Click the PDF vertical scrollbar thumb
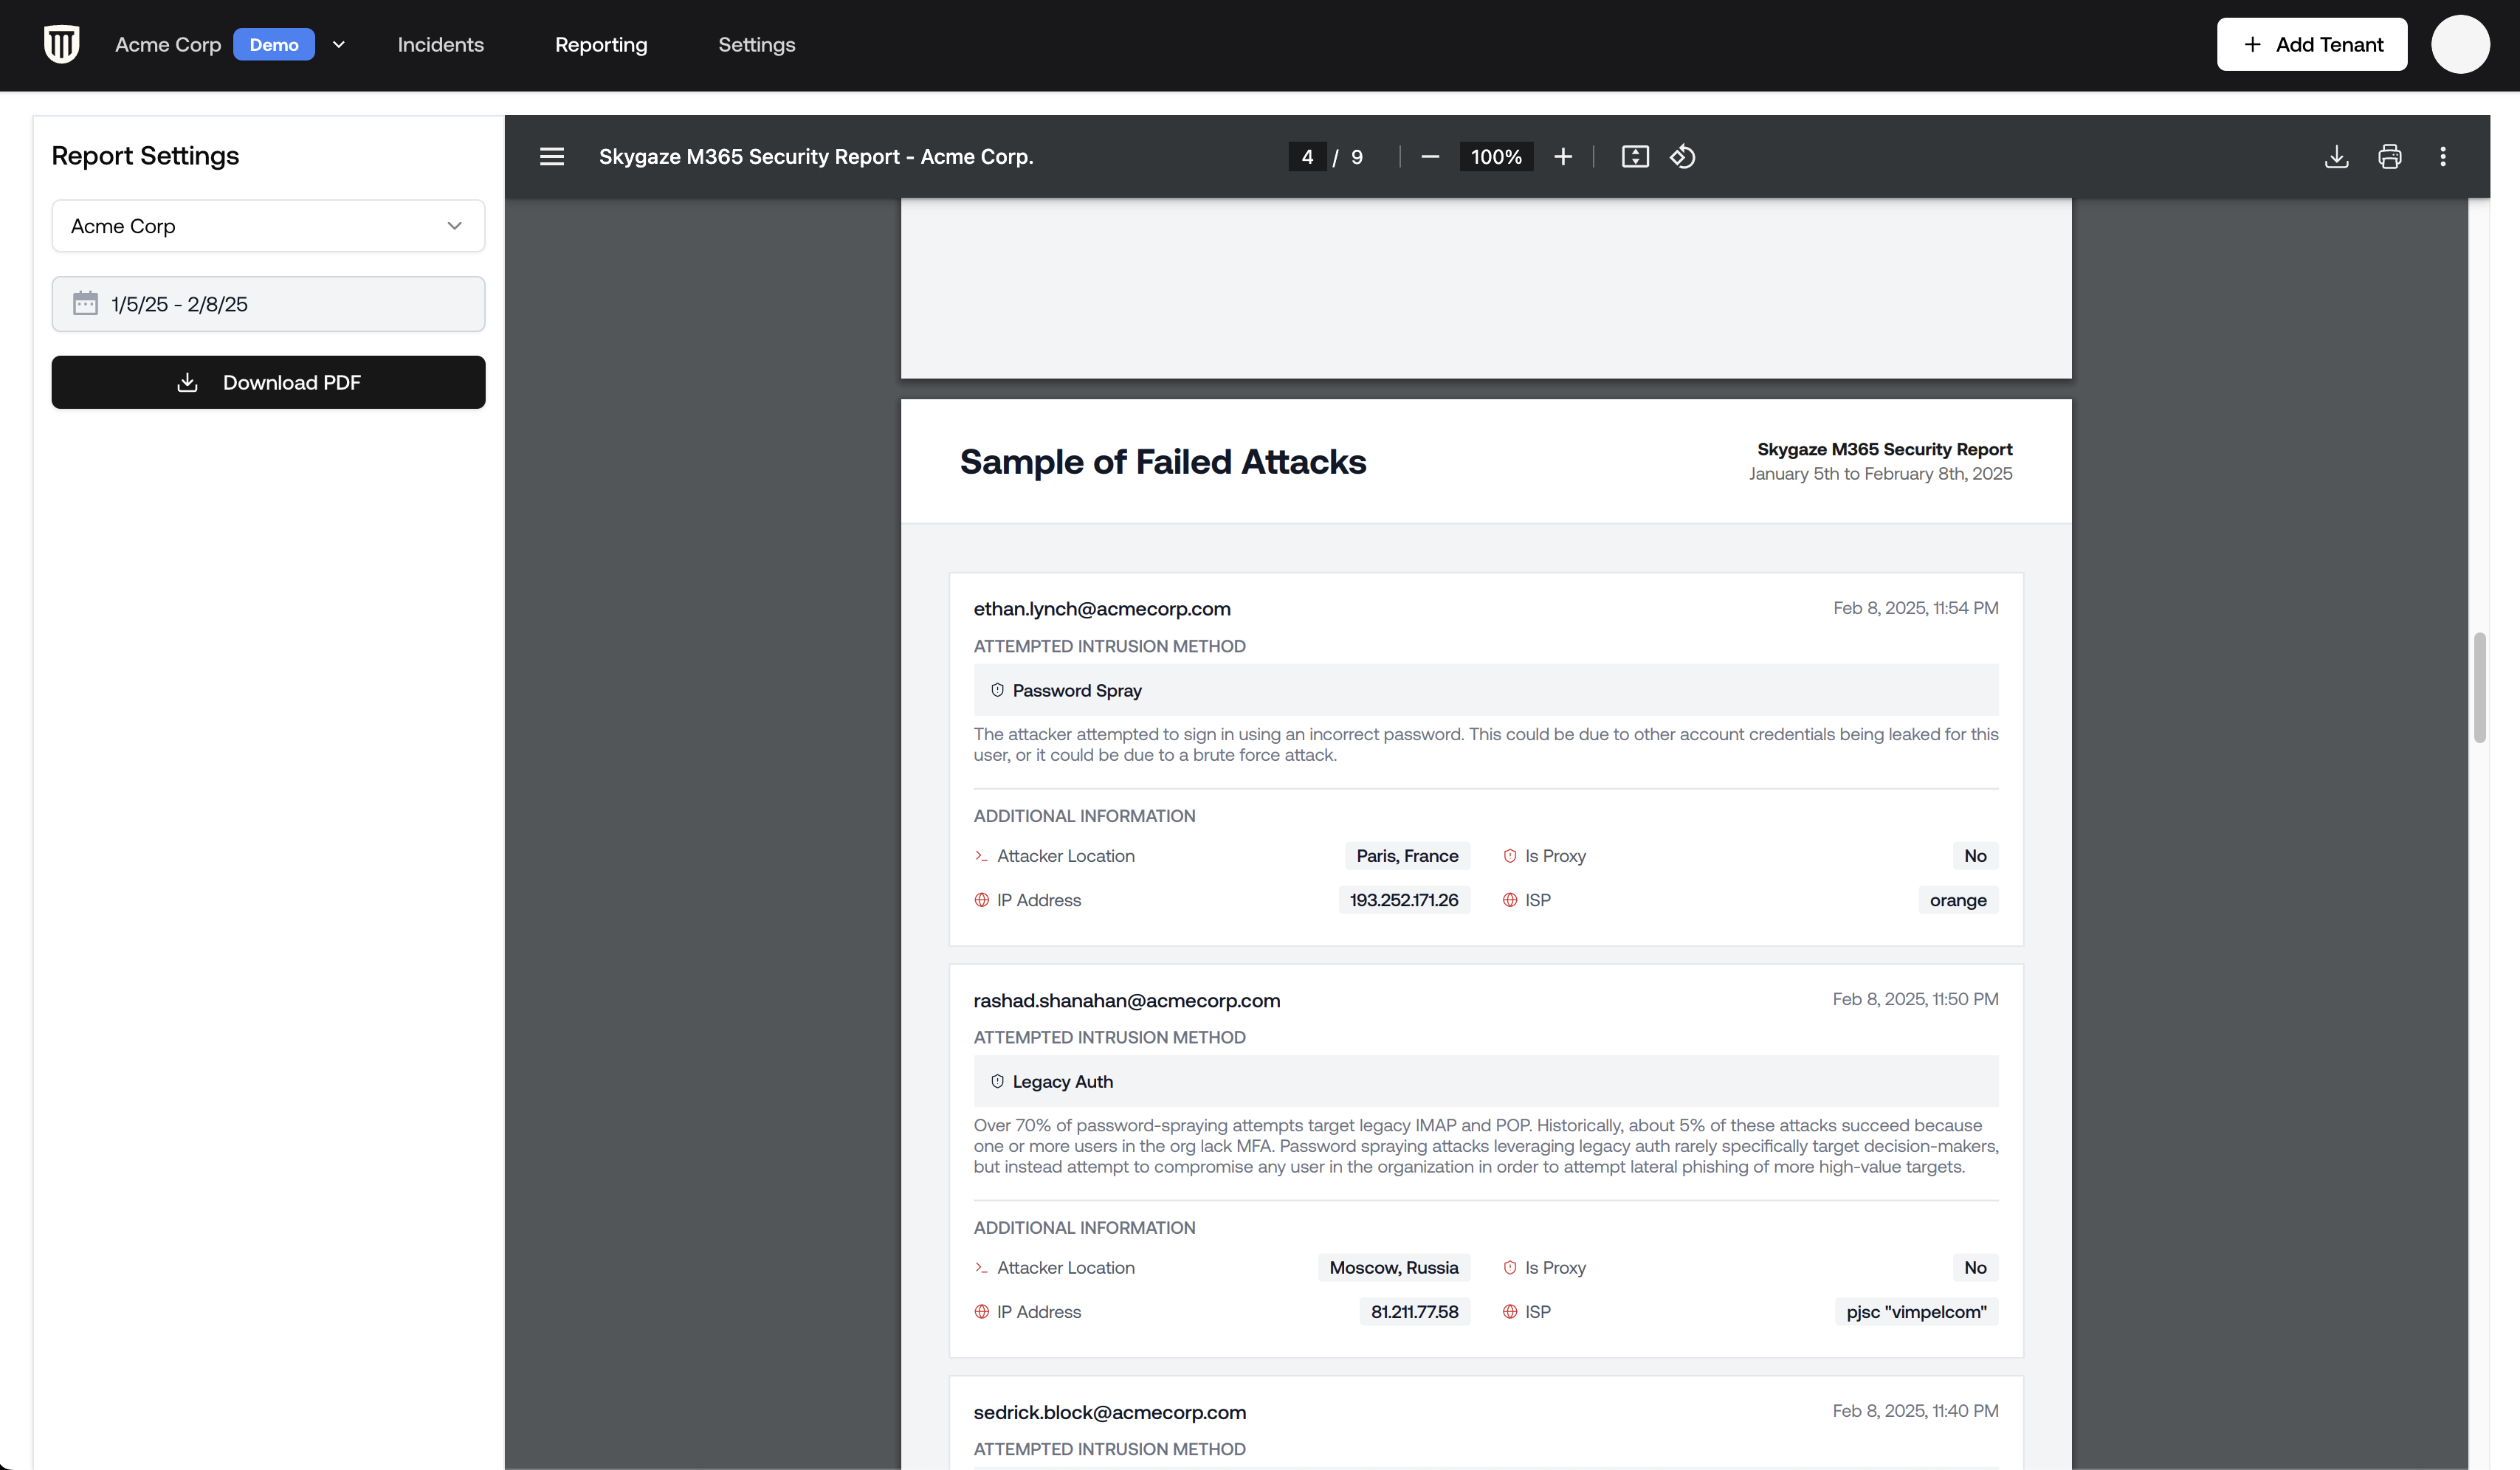Screen dimensions: 2520x1470 click(x=2479, y=688)
